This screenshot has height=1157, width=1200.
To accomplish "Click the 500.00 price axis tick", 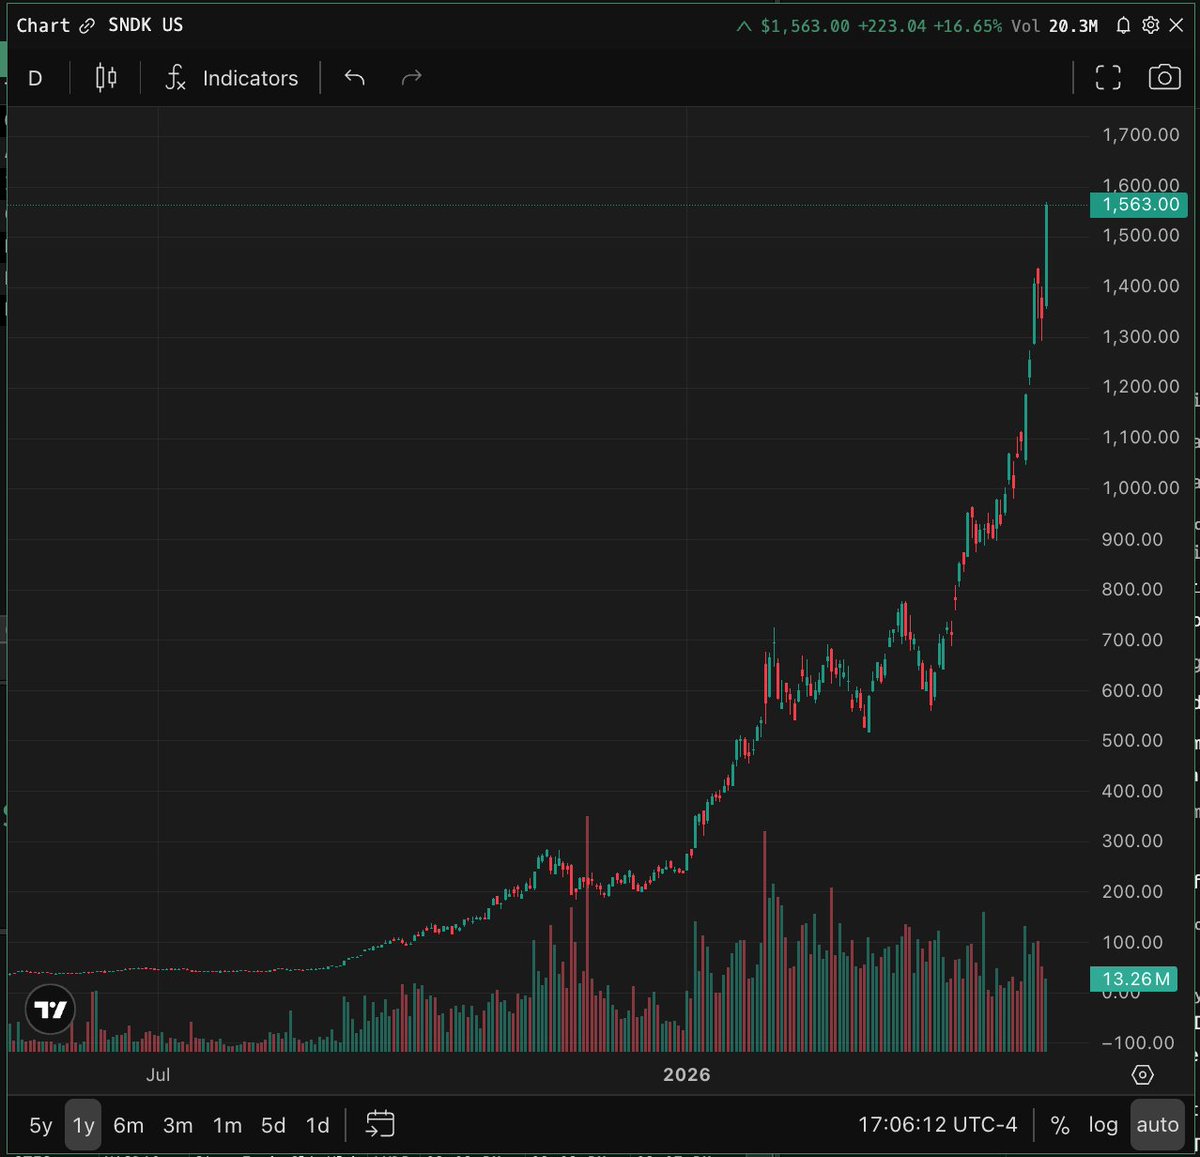I will tap(1132, 741).
